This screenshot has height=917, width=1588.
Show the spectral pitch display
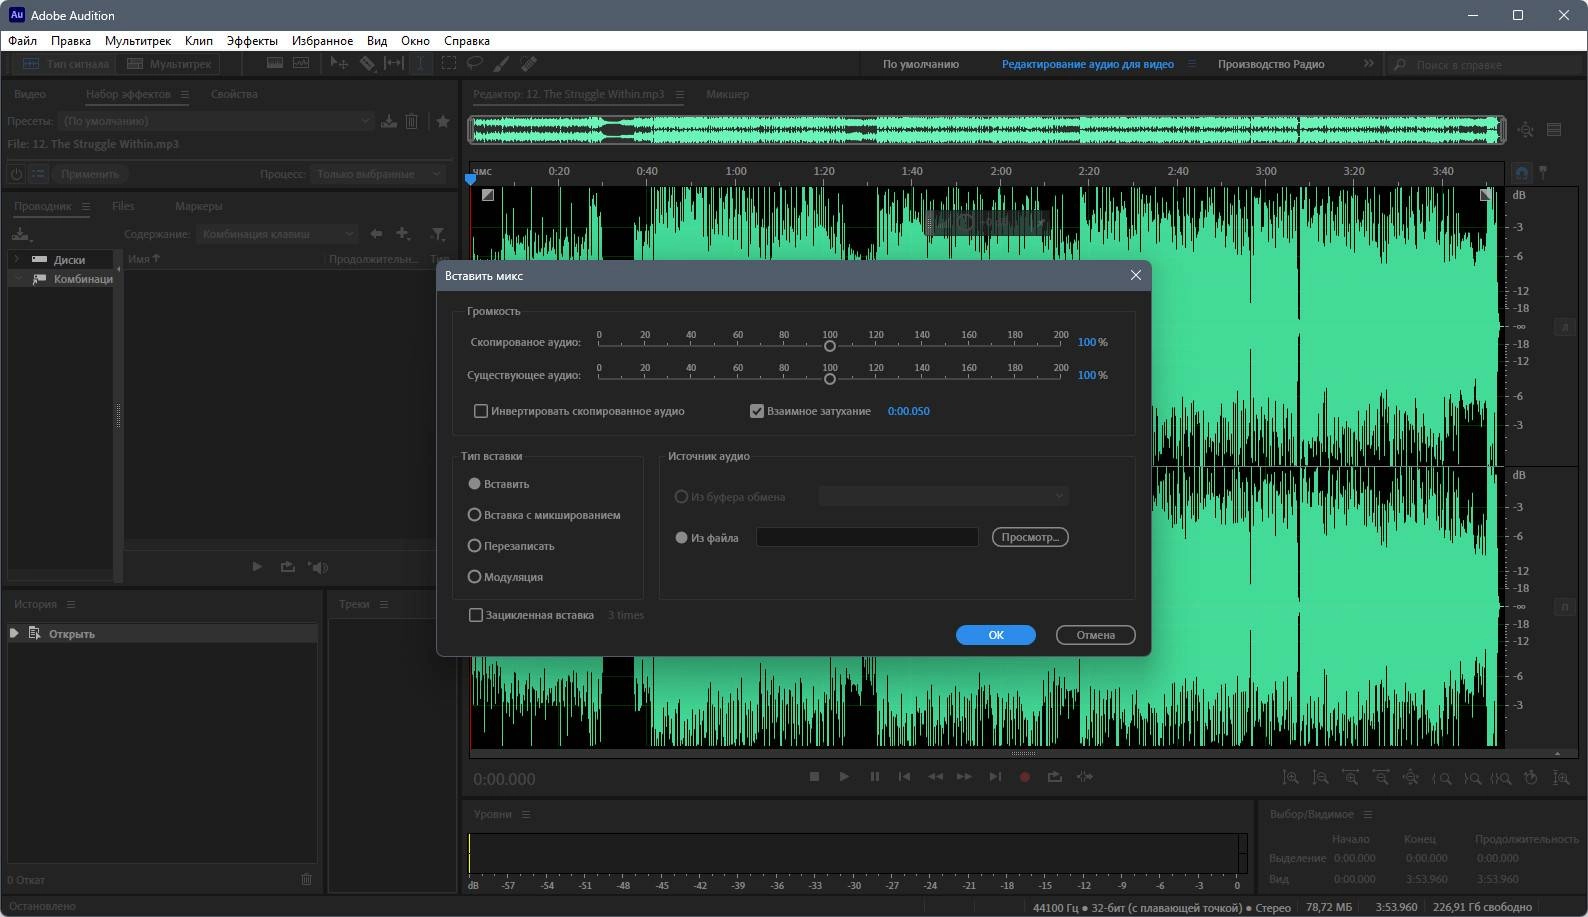(301, 64)
